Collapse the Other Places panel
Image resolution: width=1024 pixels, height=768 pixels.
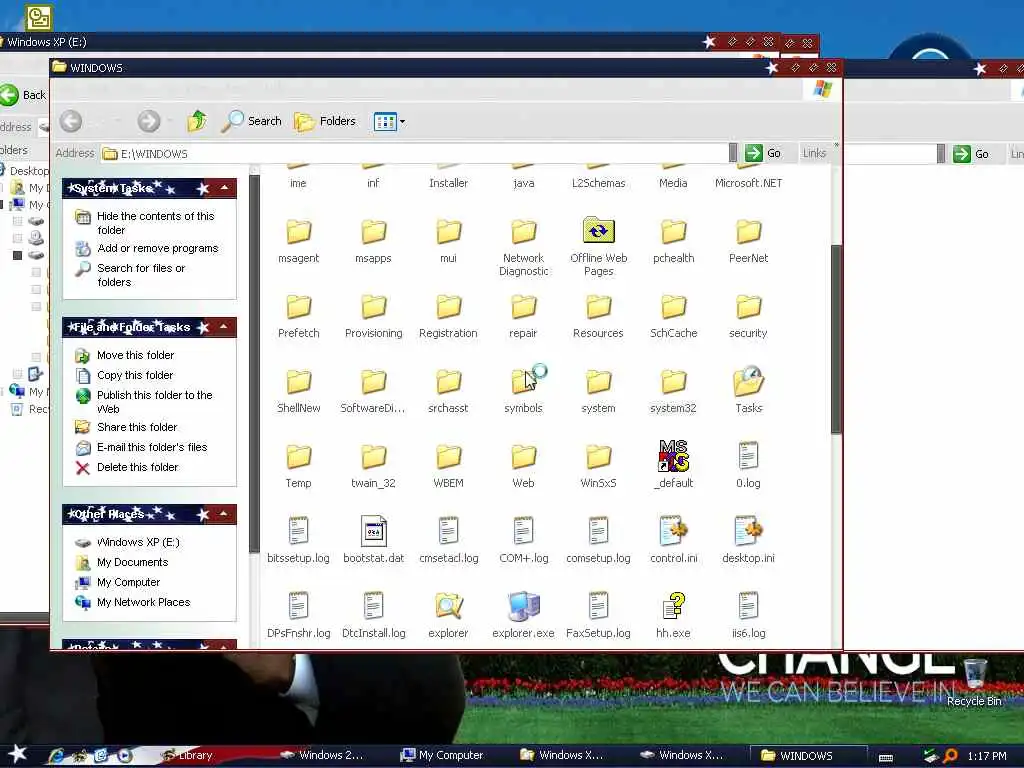coord(224,514)
